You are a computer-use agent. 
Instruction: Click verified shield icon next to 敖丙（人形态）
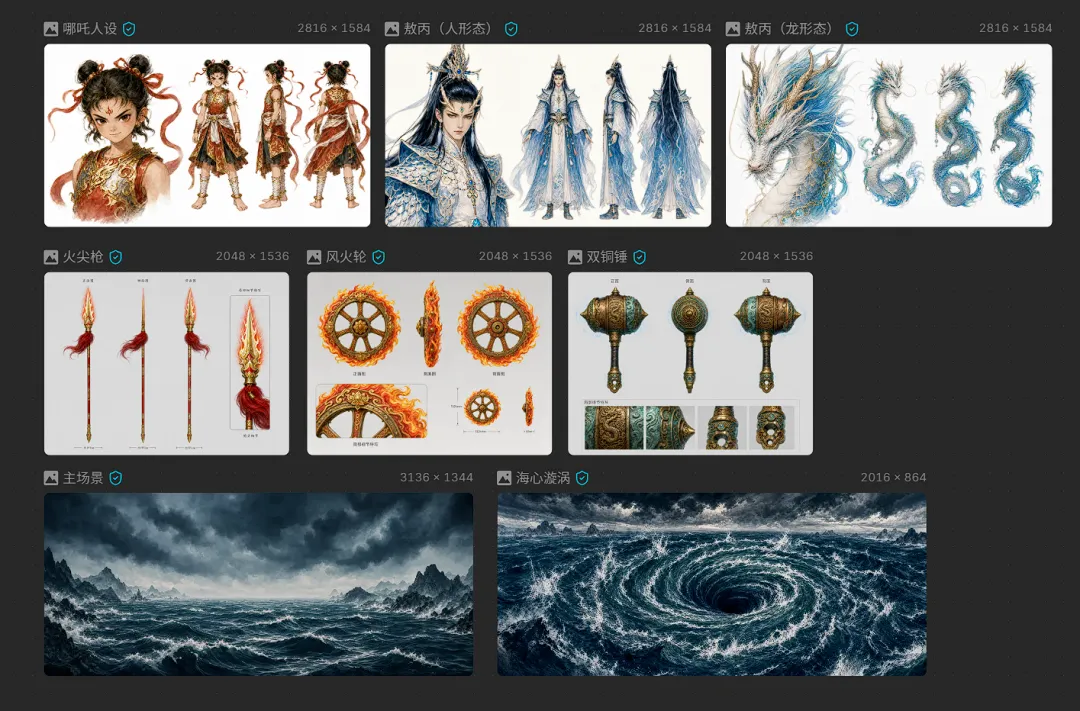coord(511,29)
